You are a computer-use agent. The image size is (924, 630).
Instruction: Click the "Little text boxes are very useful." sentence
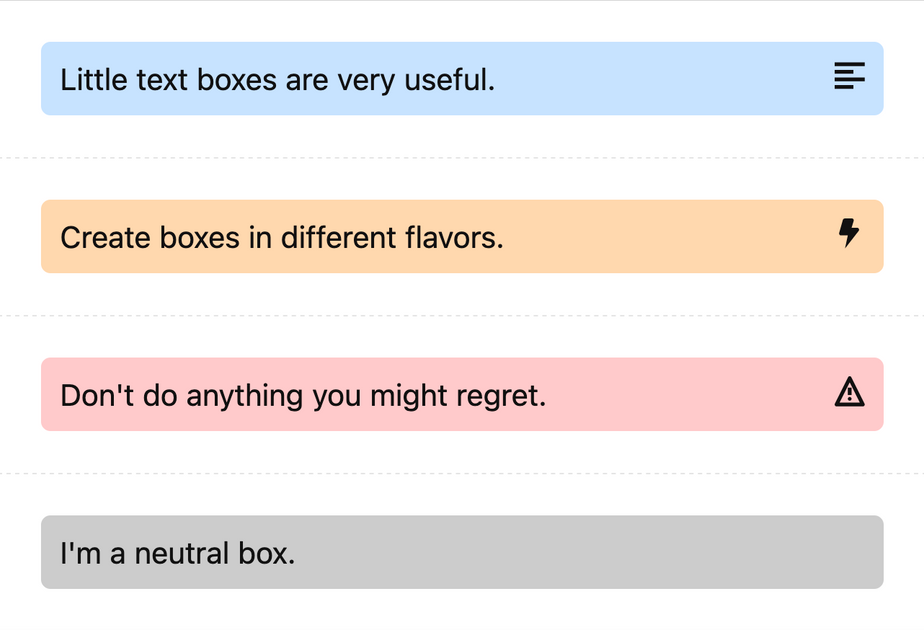pos(277,79)
